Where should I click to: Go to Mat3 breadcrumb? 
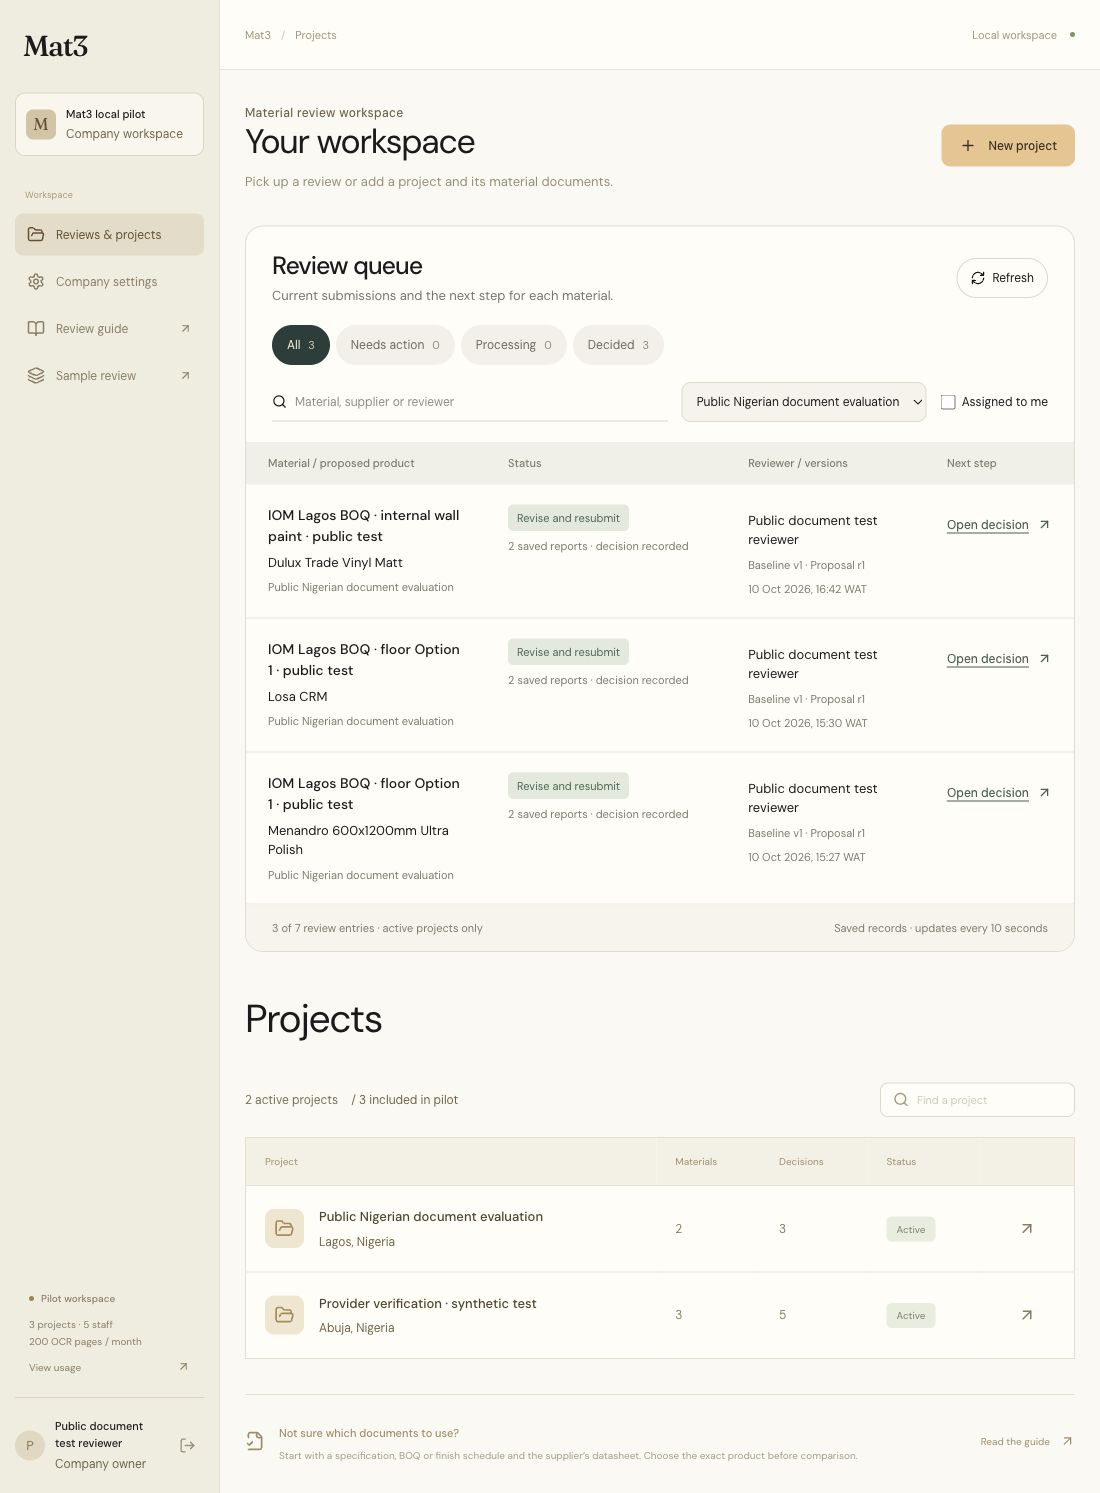pyautogui.click(x=258, y=35)
